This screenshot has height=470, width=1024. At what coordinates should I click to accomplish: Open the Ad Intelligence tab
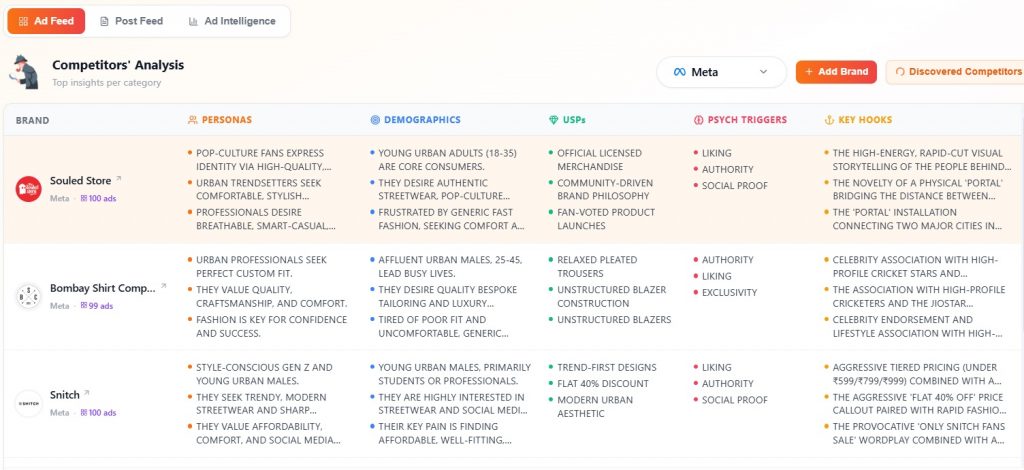[232, 21]
